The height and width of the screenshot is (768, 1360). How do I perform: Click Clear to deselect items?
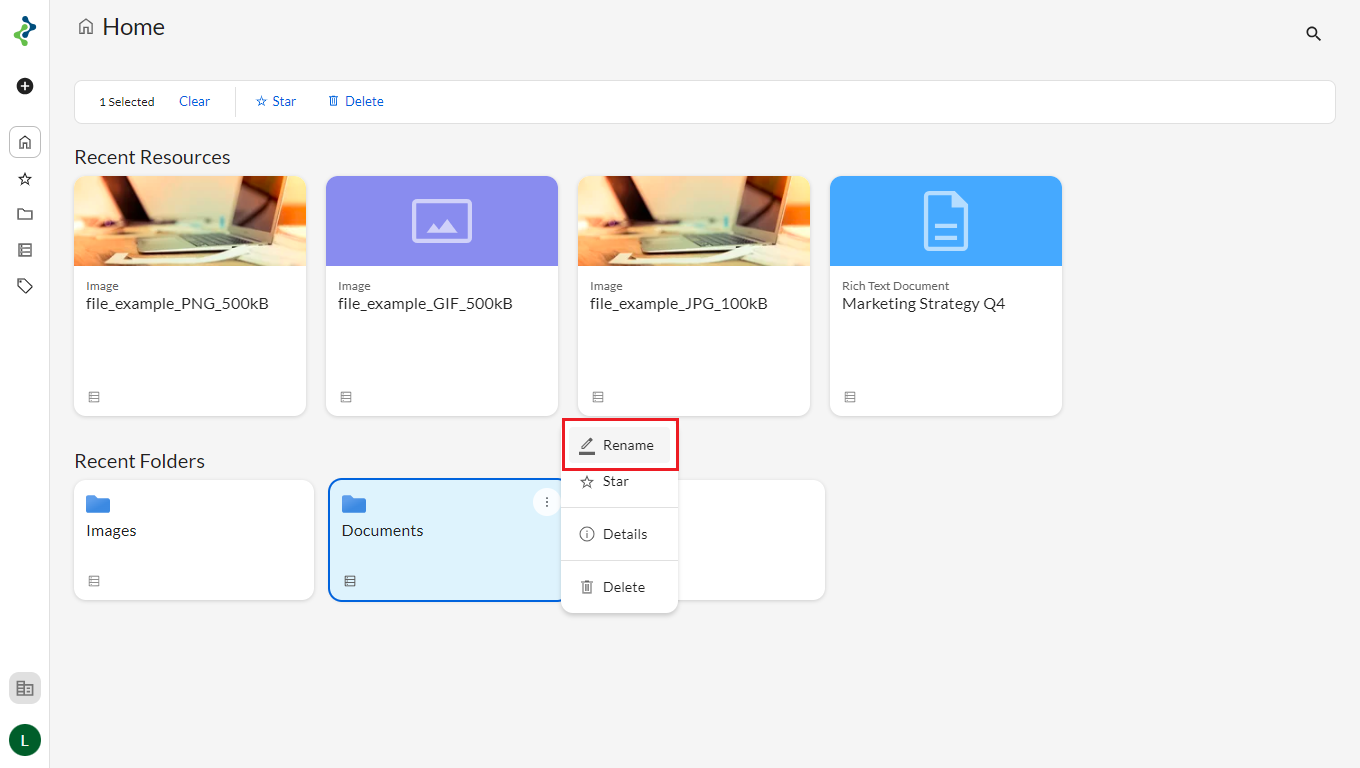pyautogui.click(x=194, y=101)
